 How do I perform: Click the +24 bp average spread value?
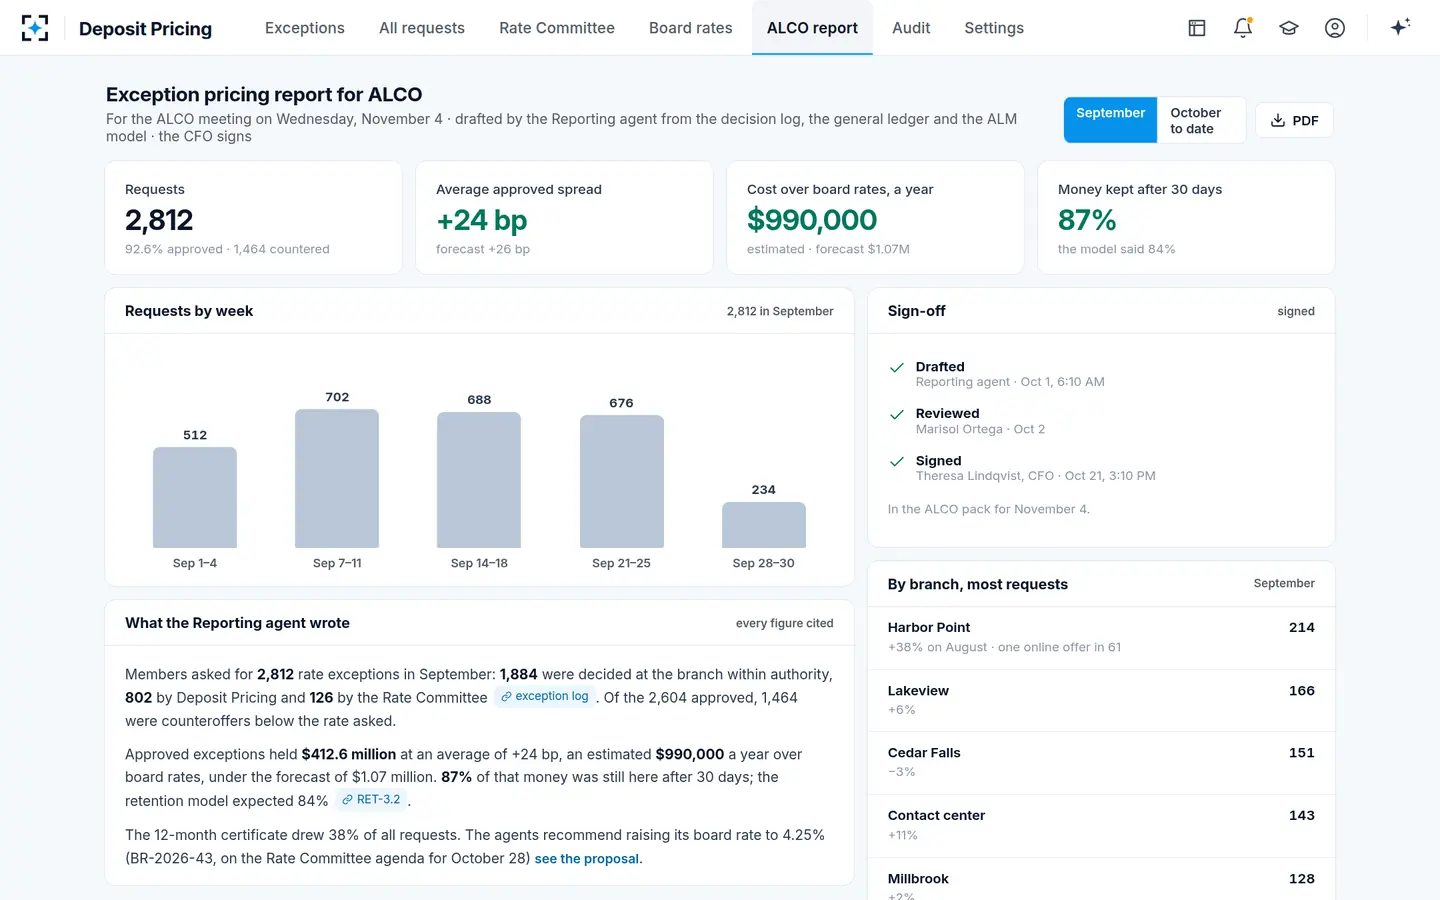click(482, 220)
